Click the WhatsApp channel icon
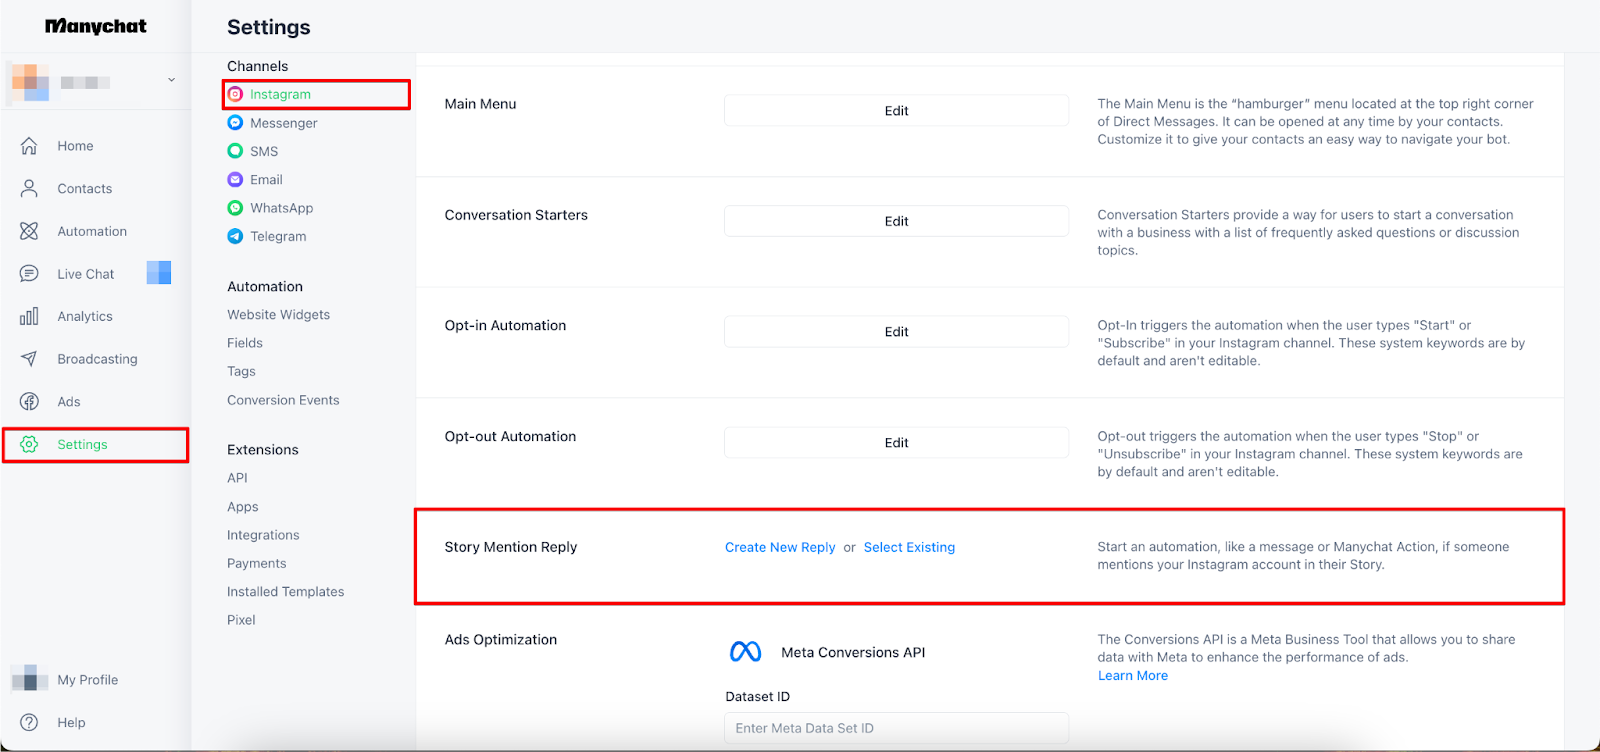The height and width of the screenshot is (752, 1600). [x=235, y=208]
